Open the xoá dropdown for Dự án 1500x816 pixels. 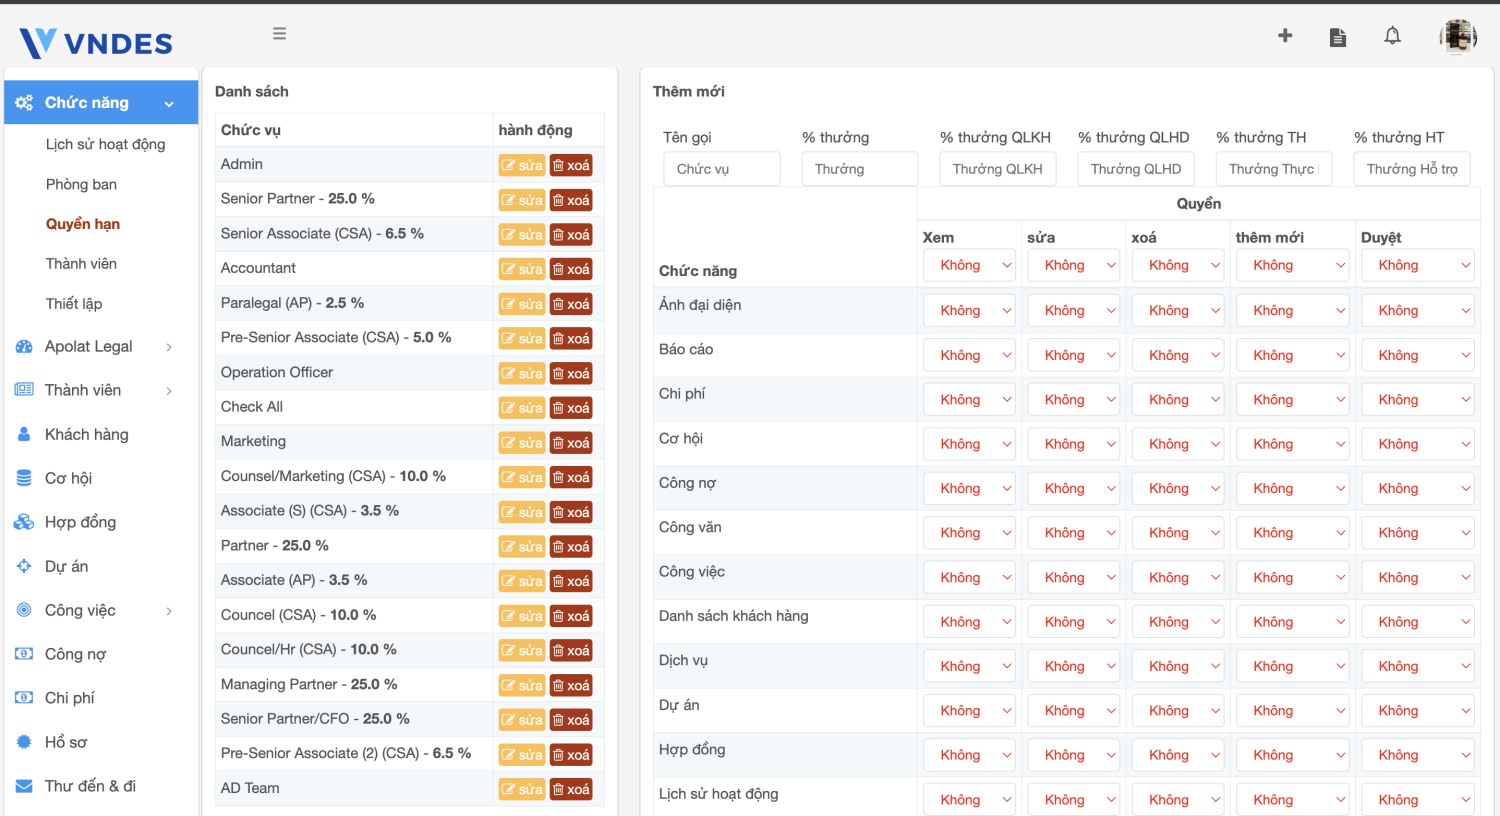(x=1178, y=711)
